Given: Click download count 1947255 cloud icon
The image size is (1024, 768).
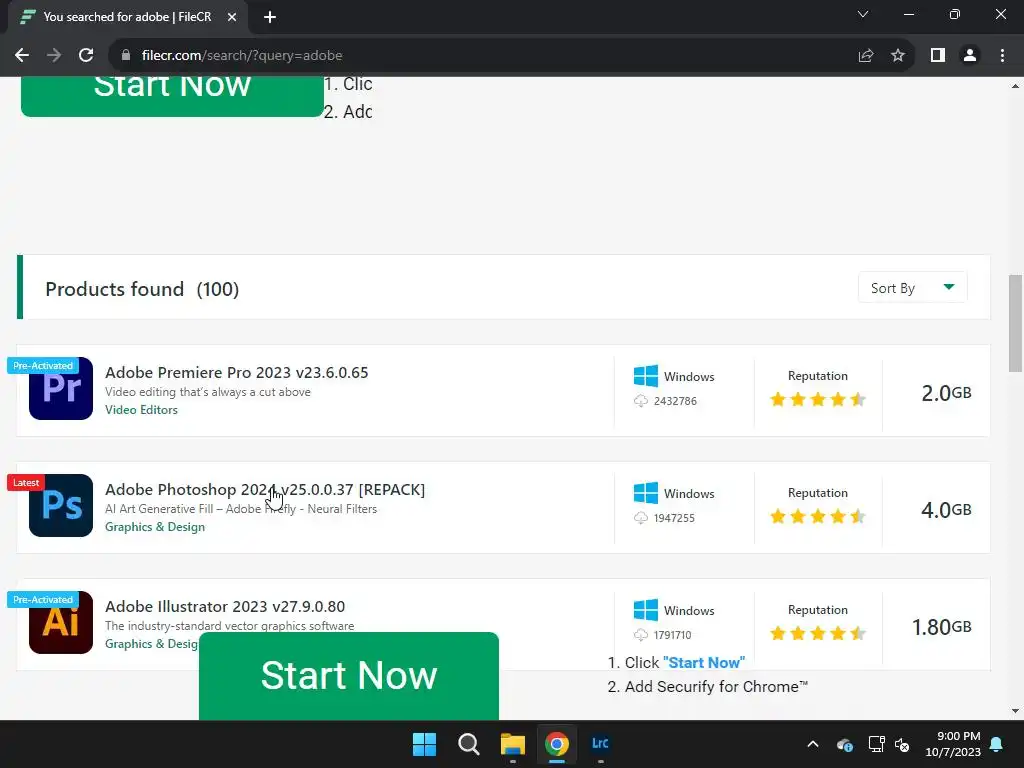Looking at the screenshot, I should click(641, 518).
